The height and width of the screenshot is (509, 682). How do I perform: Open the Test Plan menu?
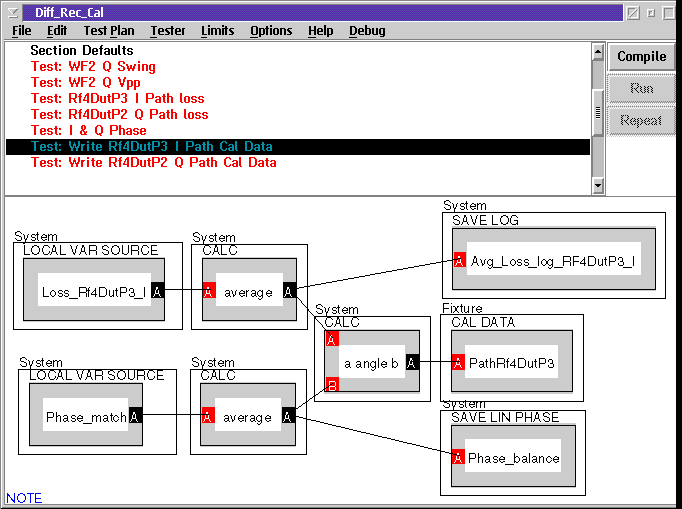coord(109,31)
